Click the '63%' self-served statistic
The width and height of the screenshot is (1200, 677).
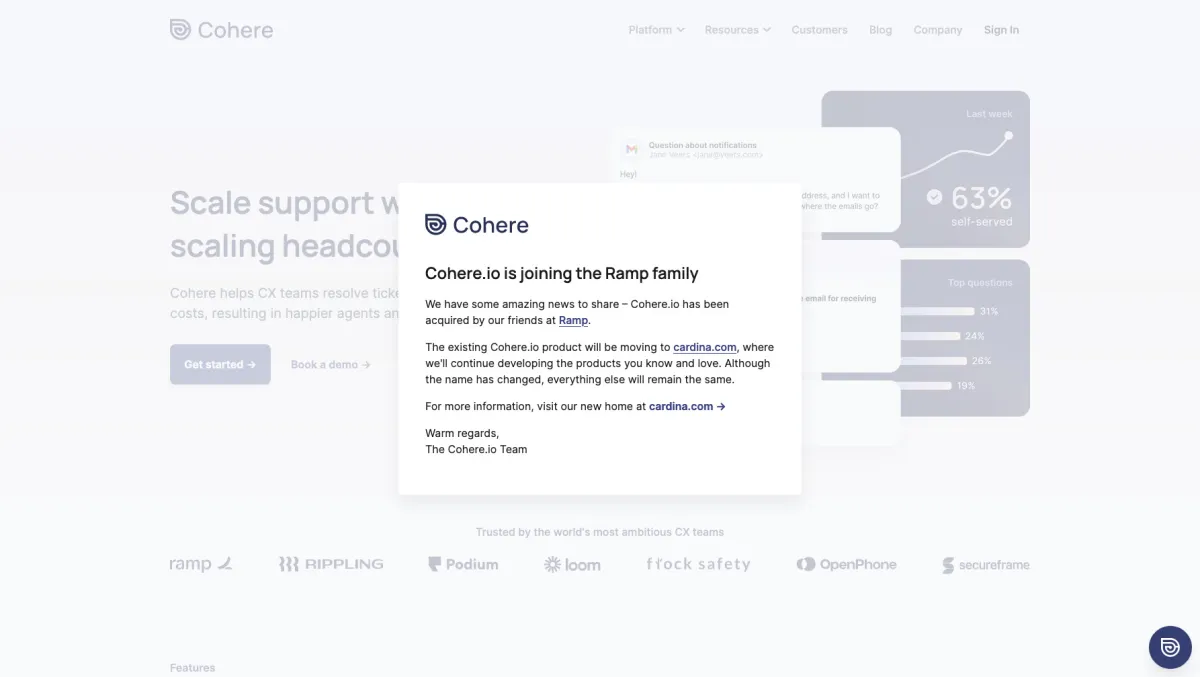[x=981, y=198]
